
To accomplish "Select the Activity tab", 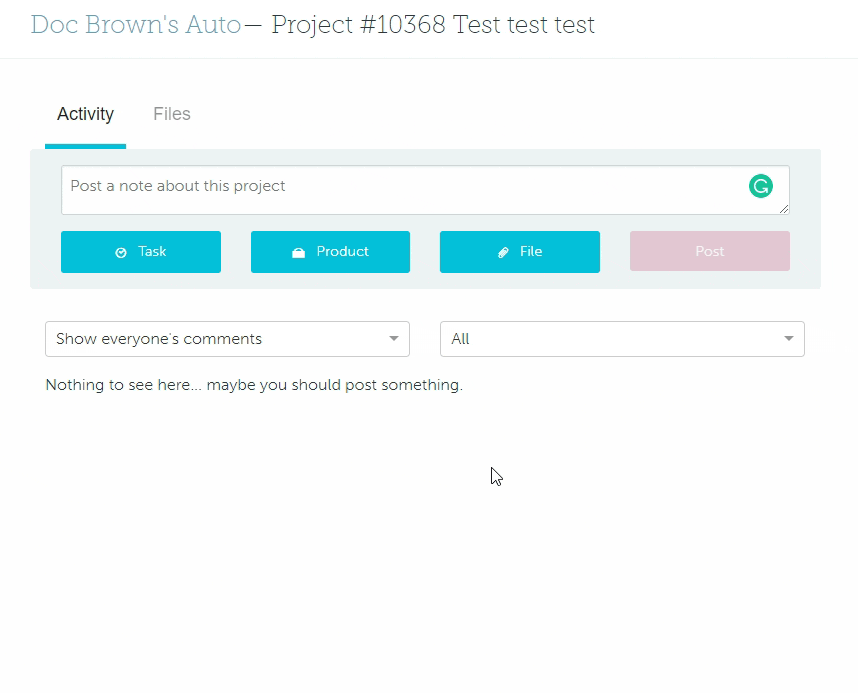I will coord(85,114).
